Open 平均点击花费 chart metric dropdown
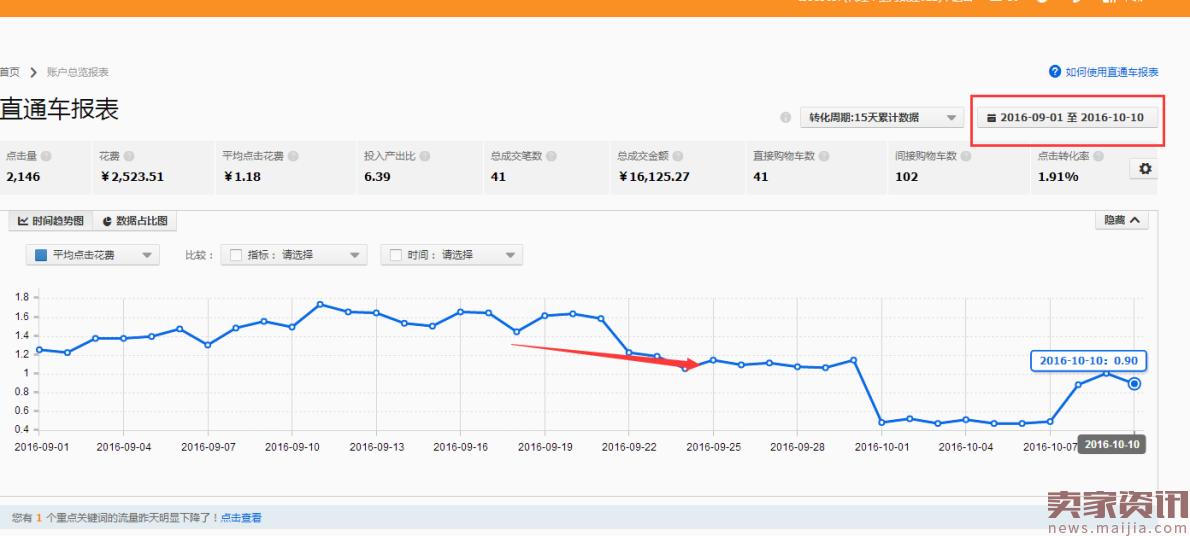This screenshot has width=1190, height=536. (x=93, y=255)
